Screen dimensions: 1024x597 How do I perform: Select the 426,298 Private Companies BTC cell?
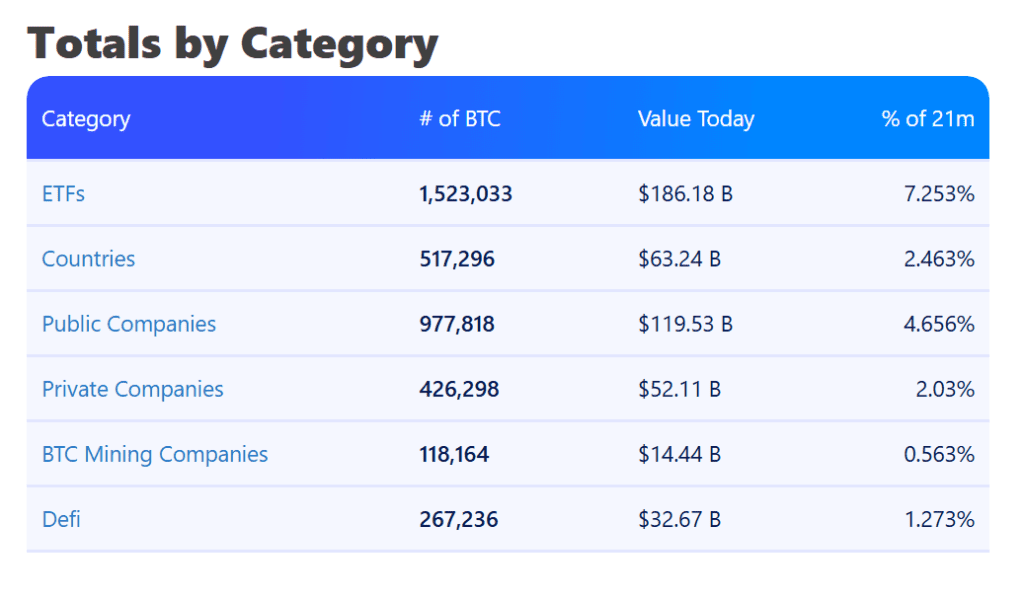[x=459, y=389]
